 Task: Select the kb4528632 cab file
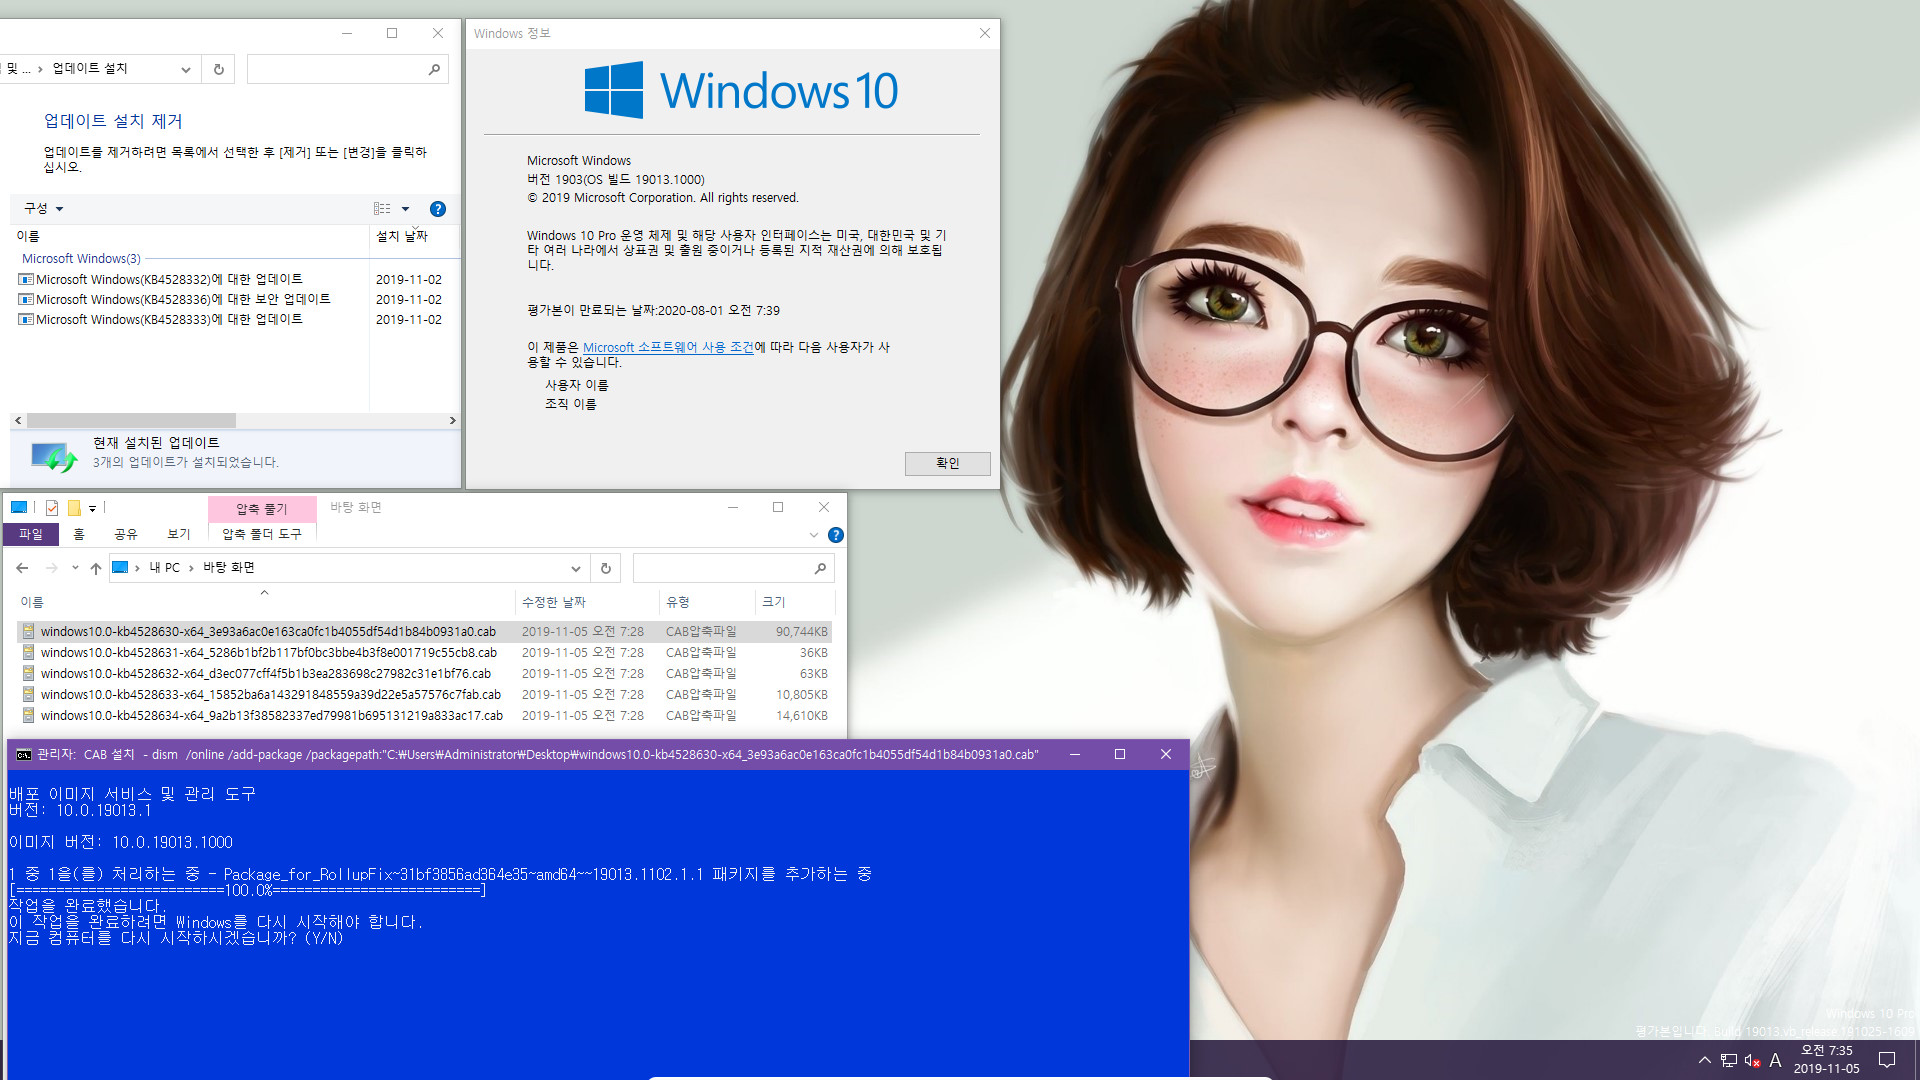425,673
